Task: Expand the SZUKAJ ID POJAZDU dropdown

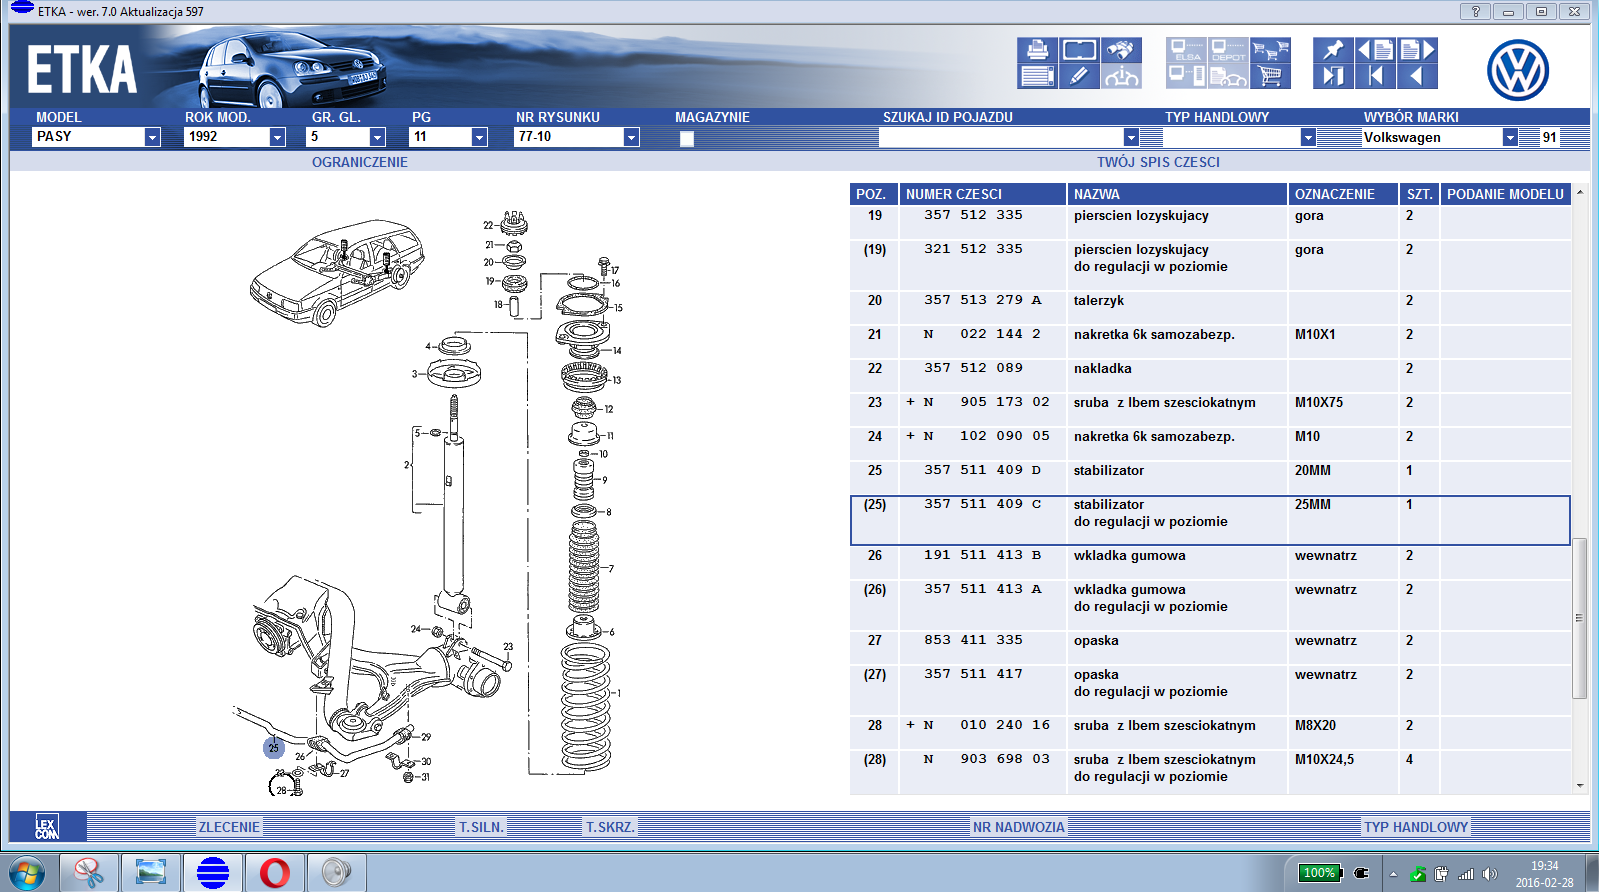Action: pyautogui.click(x=1131, y=137)
